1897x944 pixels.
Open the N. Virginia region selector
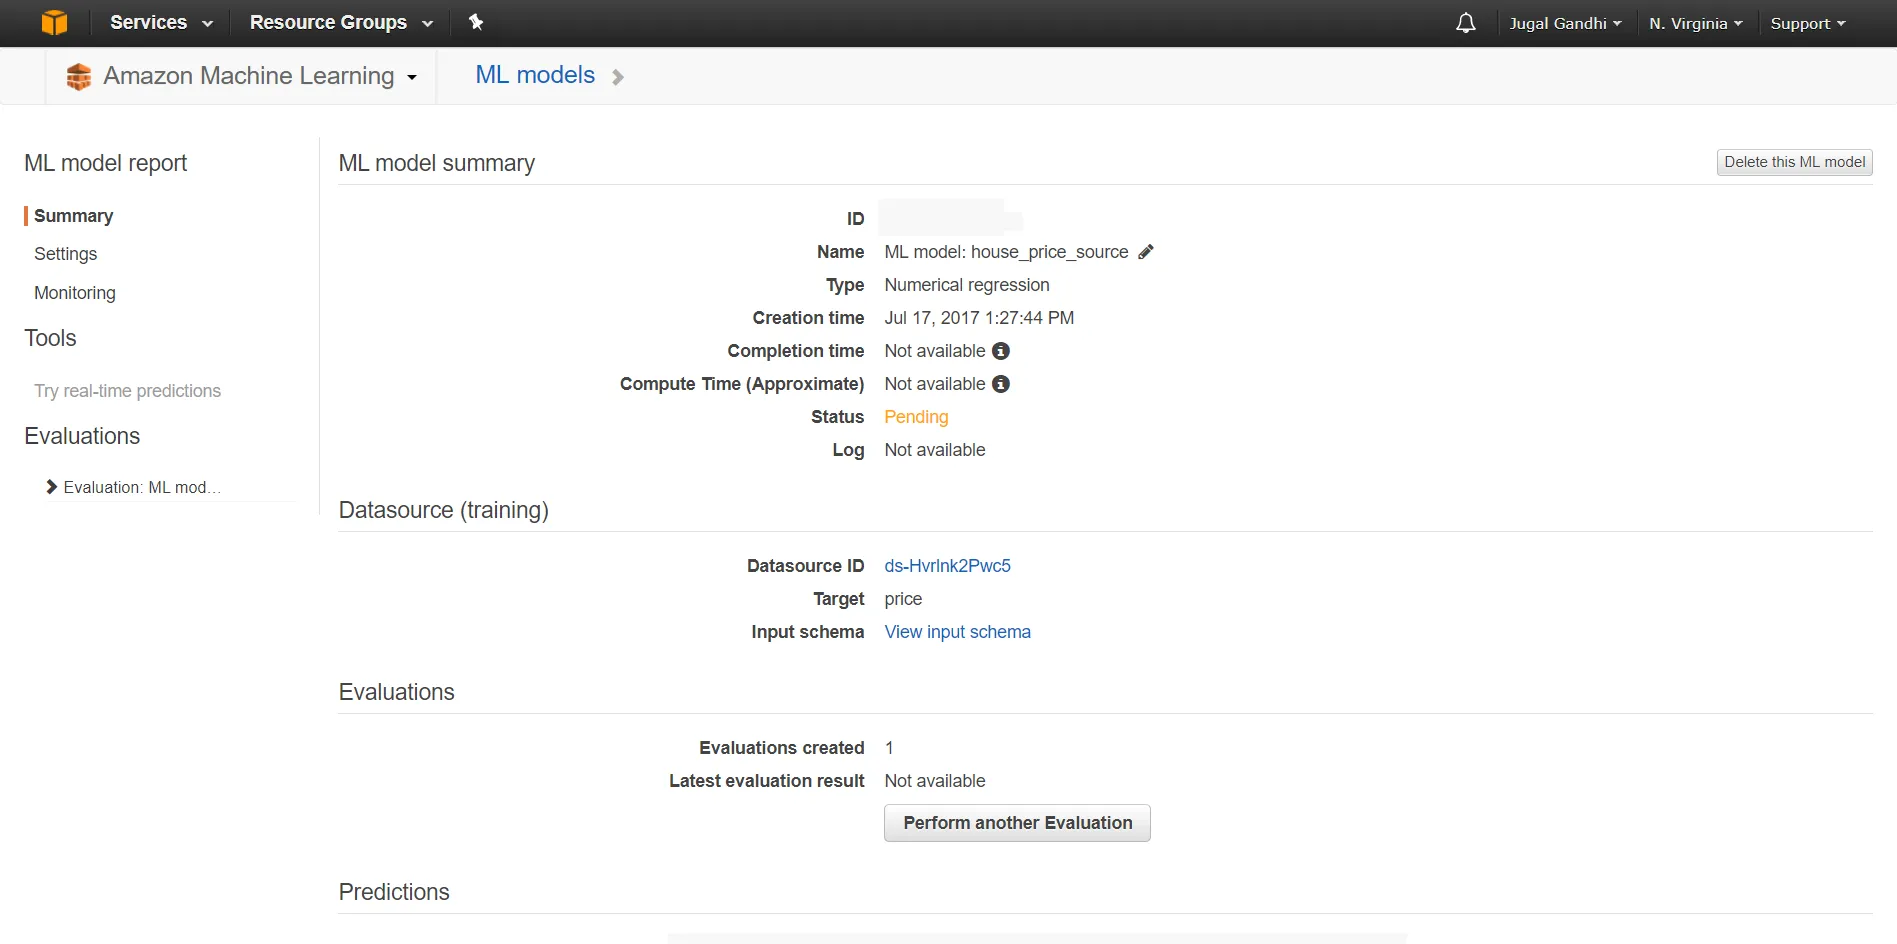(1695, 23)
